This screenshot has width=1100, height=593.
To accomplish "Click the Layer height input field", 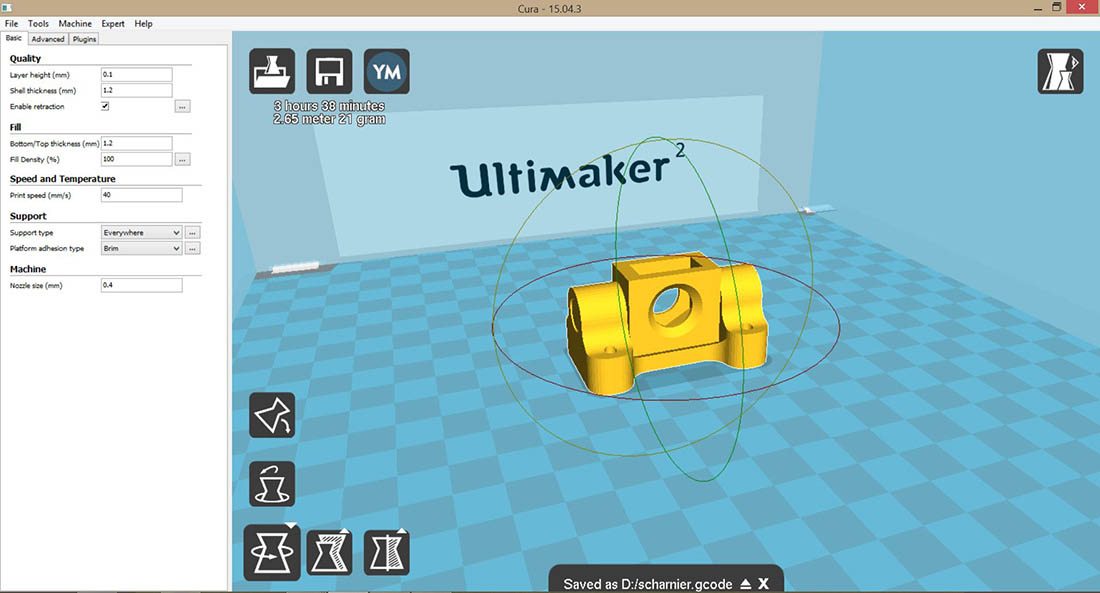I will pos(137,74).
